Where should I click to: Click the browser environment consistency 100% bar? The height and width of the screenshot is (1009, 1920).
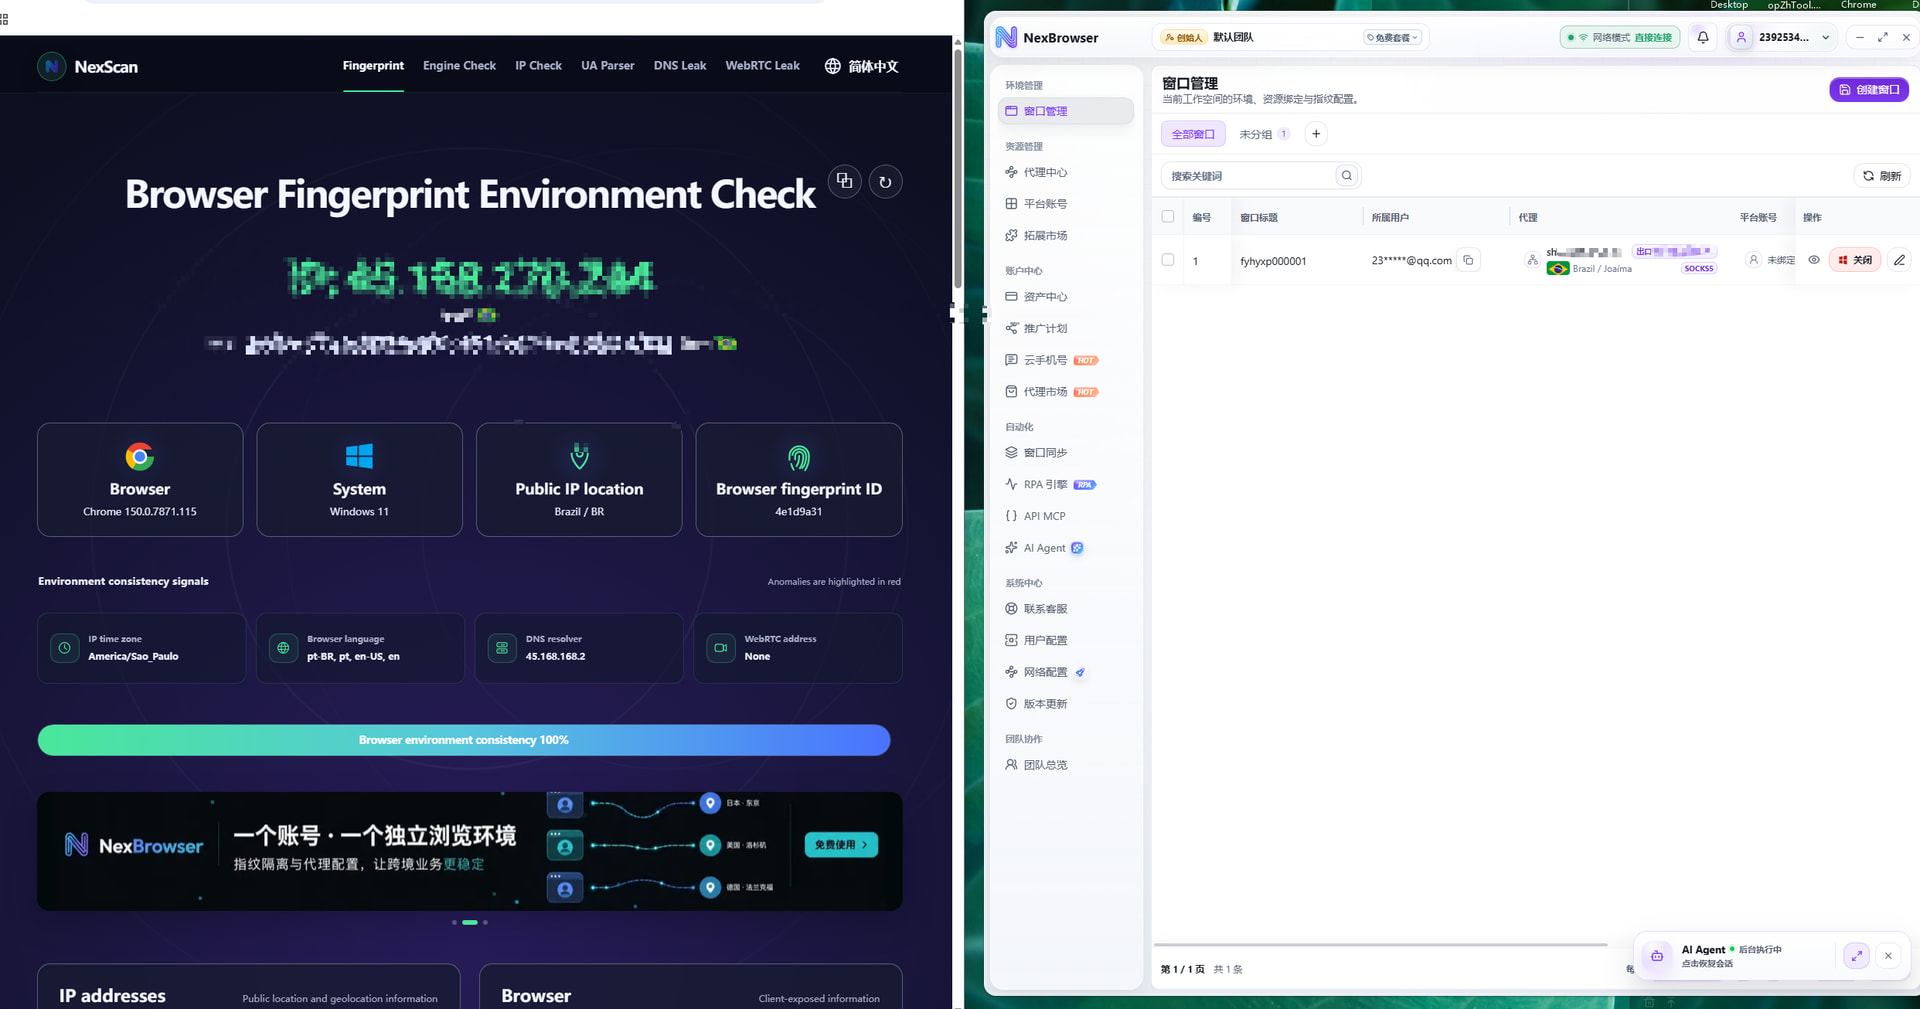[x=464, y=740]
